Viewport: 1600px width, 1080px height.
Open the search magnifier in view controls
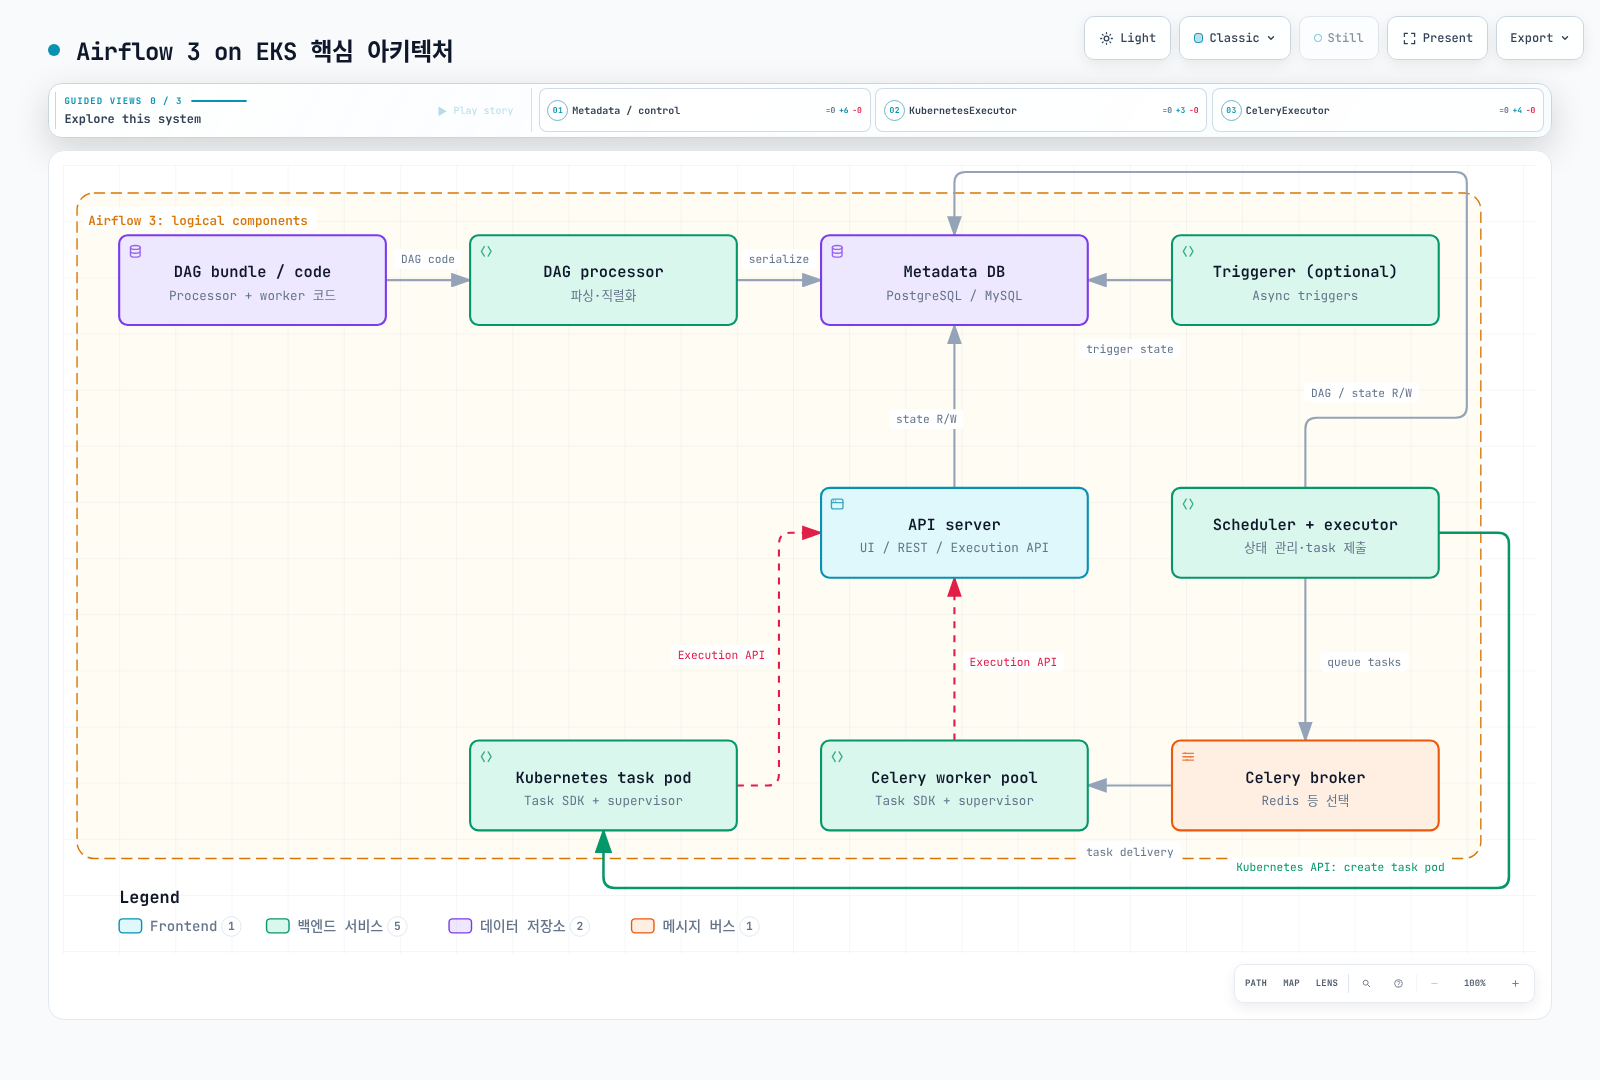pyautogui.click(x=1366, y=983)
